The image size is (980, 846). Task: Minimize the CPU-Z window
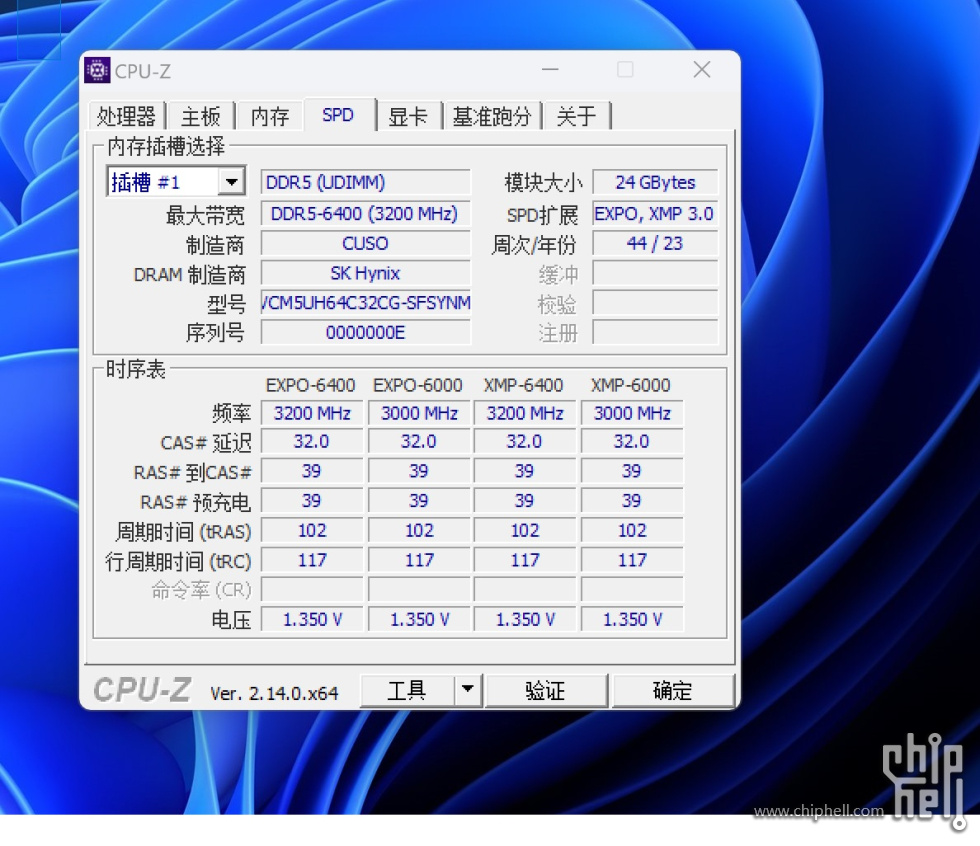click(x=550, y=69)
